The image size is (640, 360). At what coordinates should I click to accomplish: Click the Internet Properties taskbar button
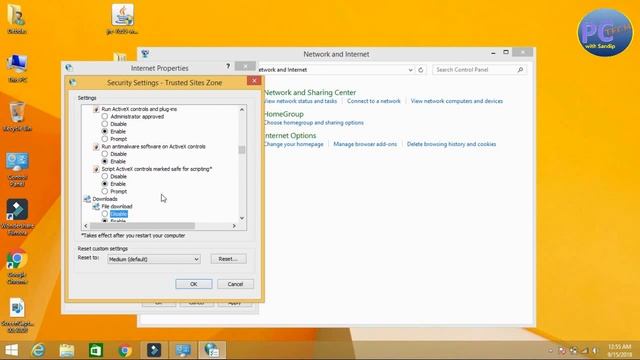(x=212, y=350)
